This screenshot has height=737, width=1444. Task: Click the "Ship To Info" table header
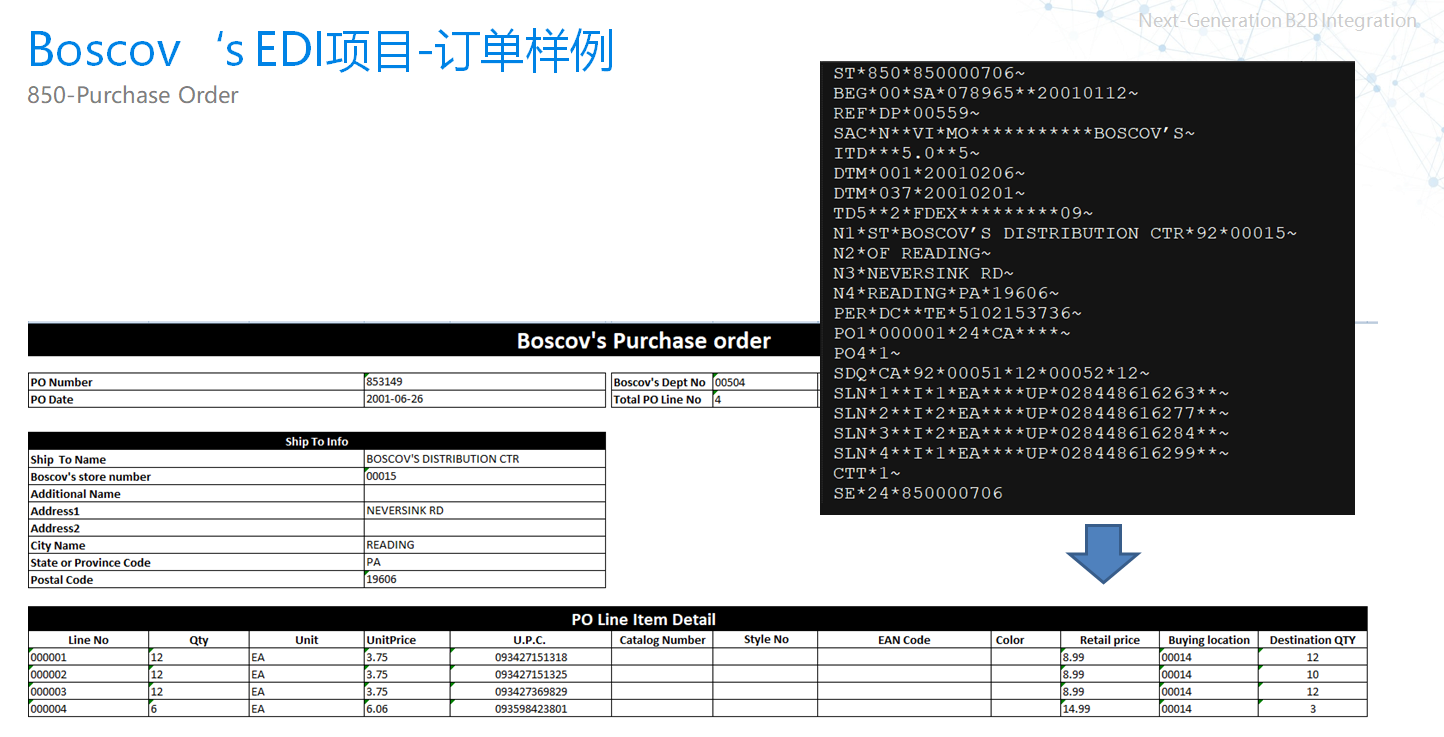(317, 441)
